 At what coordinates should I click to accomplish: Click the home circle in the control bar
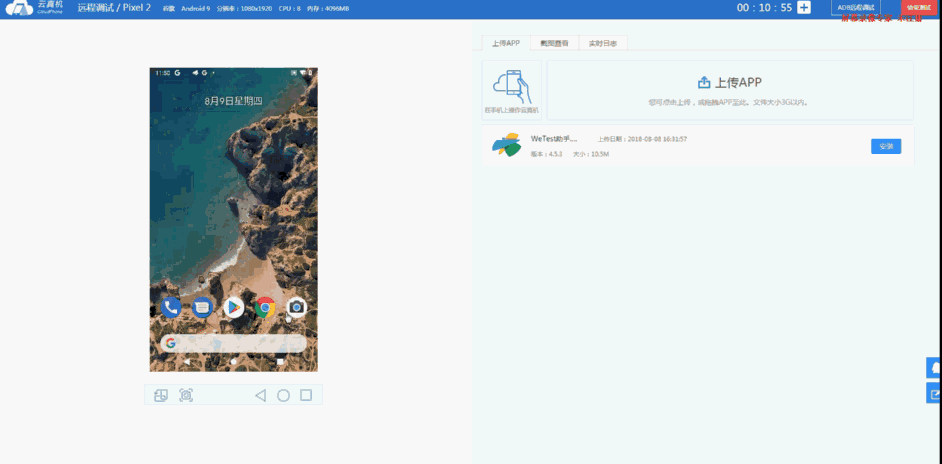(x=283, y=395)
